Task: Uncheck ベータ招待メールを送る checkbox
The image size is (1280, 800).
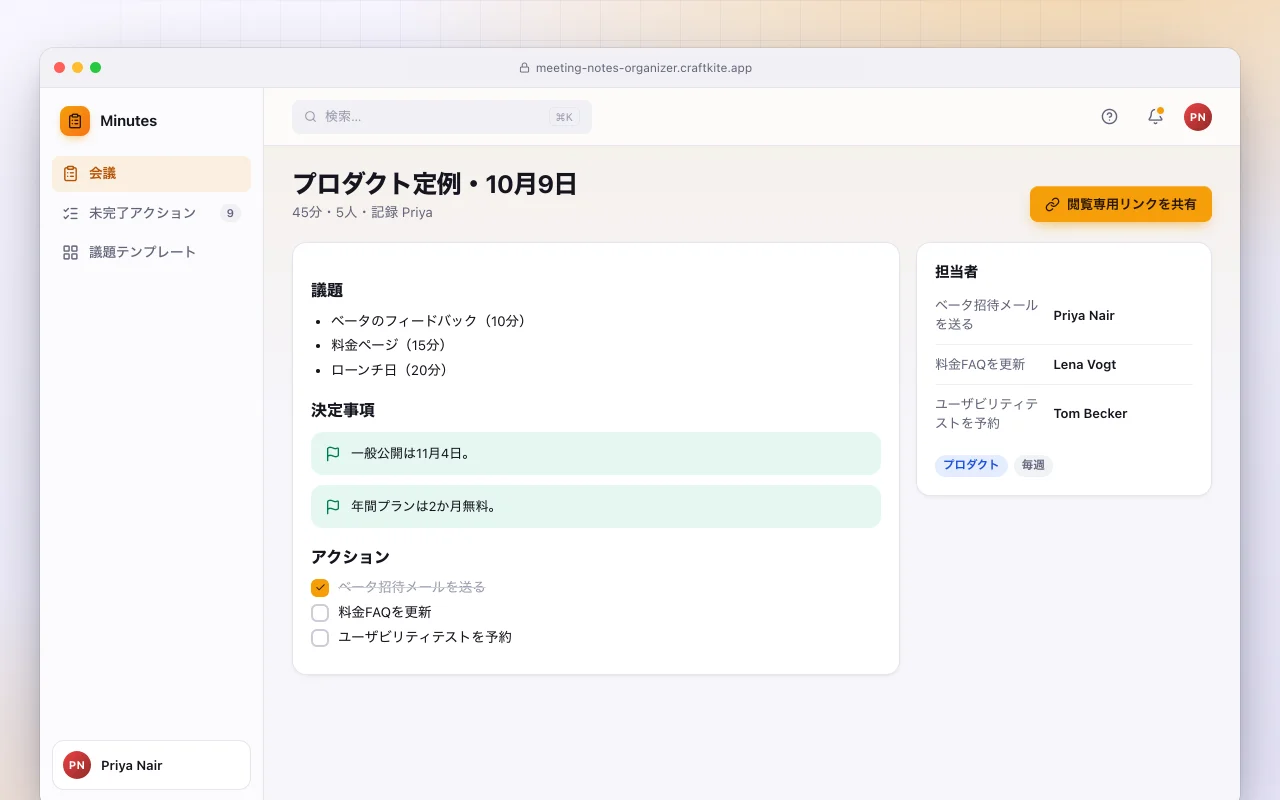Action: [x=320, y=587]
